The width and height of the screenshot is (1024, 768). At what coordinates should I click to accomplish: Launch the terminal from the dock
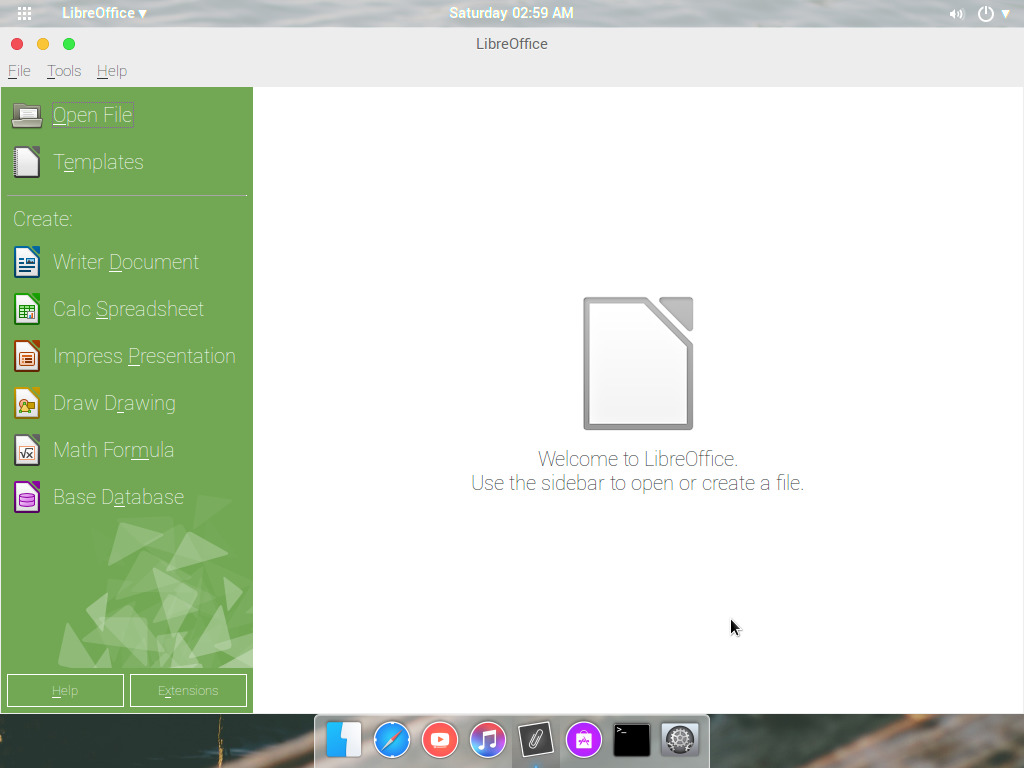tap(632, 740)
